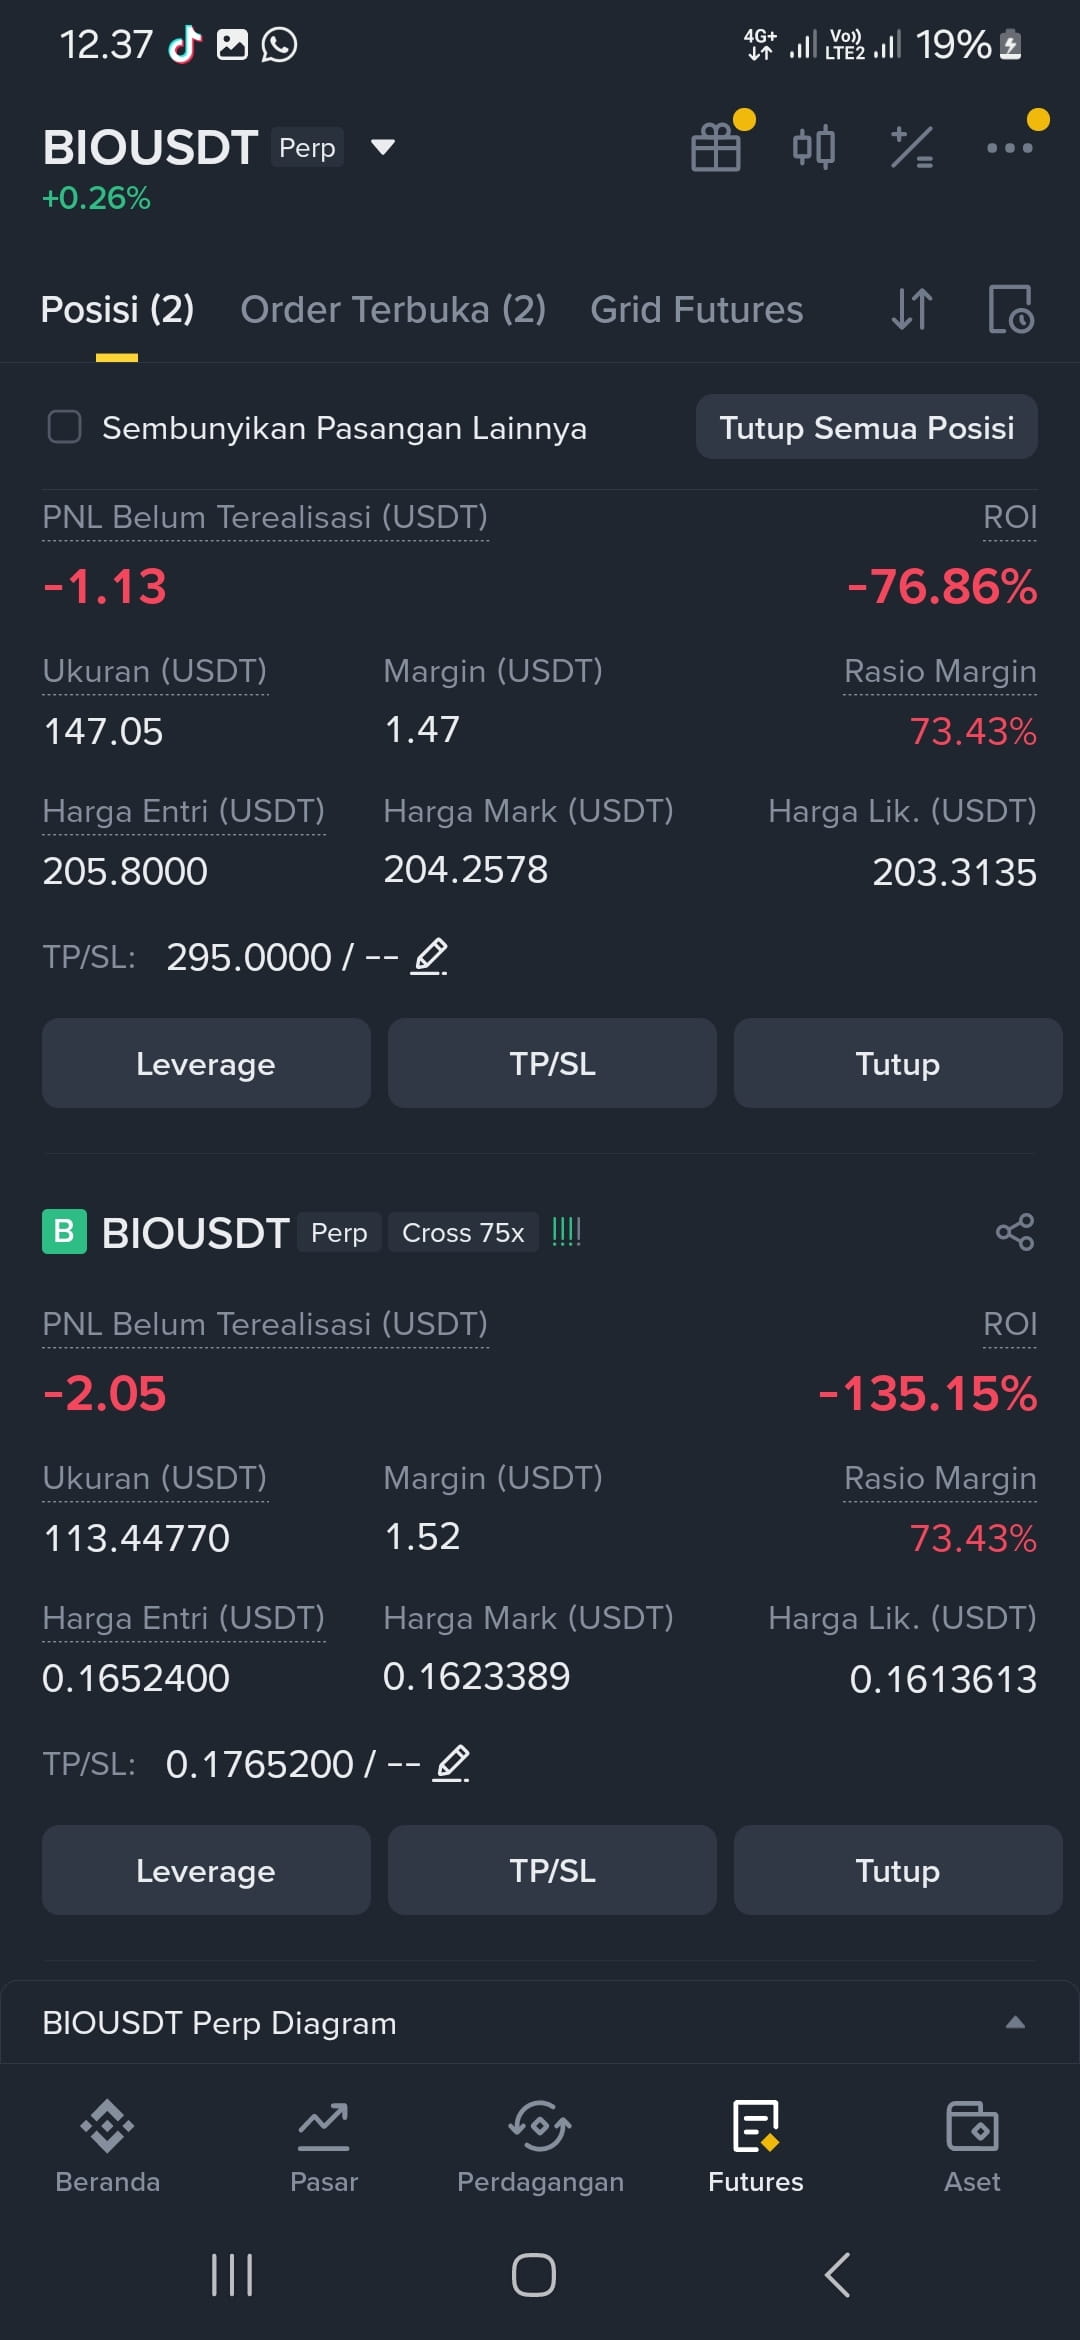Open the order history document icon
The width and height of the screenshot is (1080, 2340).
click(1010, 309)
